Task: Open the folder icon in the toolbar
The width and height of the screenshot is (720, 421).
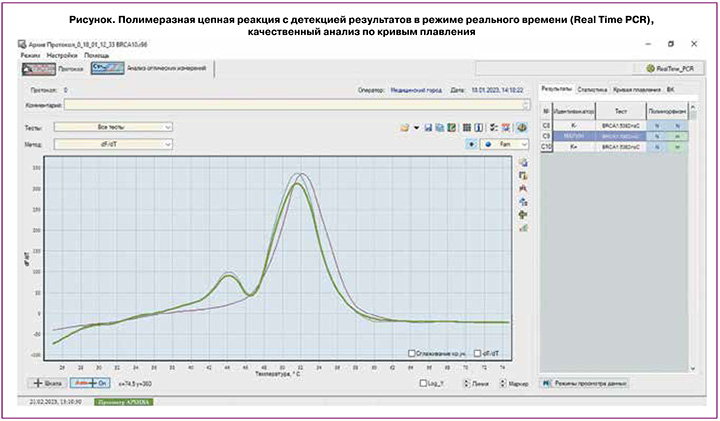Action: [404, 128]
